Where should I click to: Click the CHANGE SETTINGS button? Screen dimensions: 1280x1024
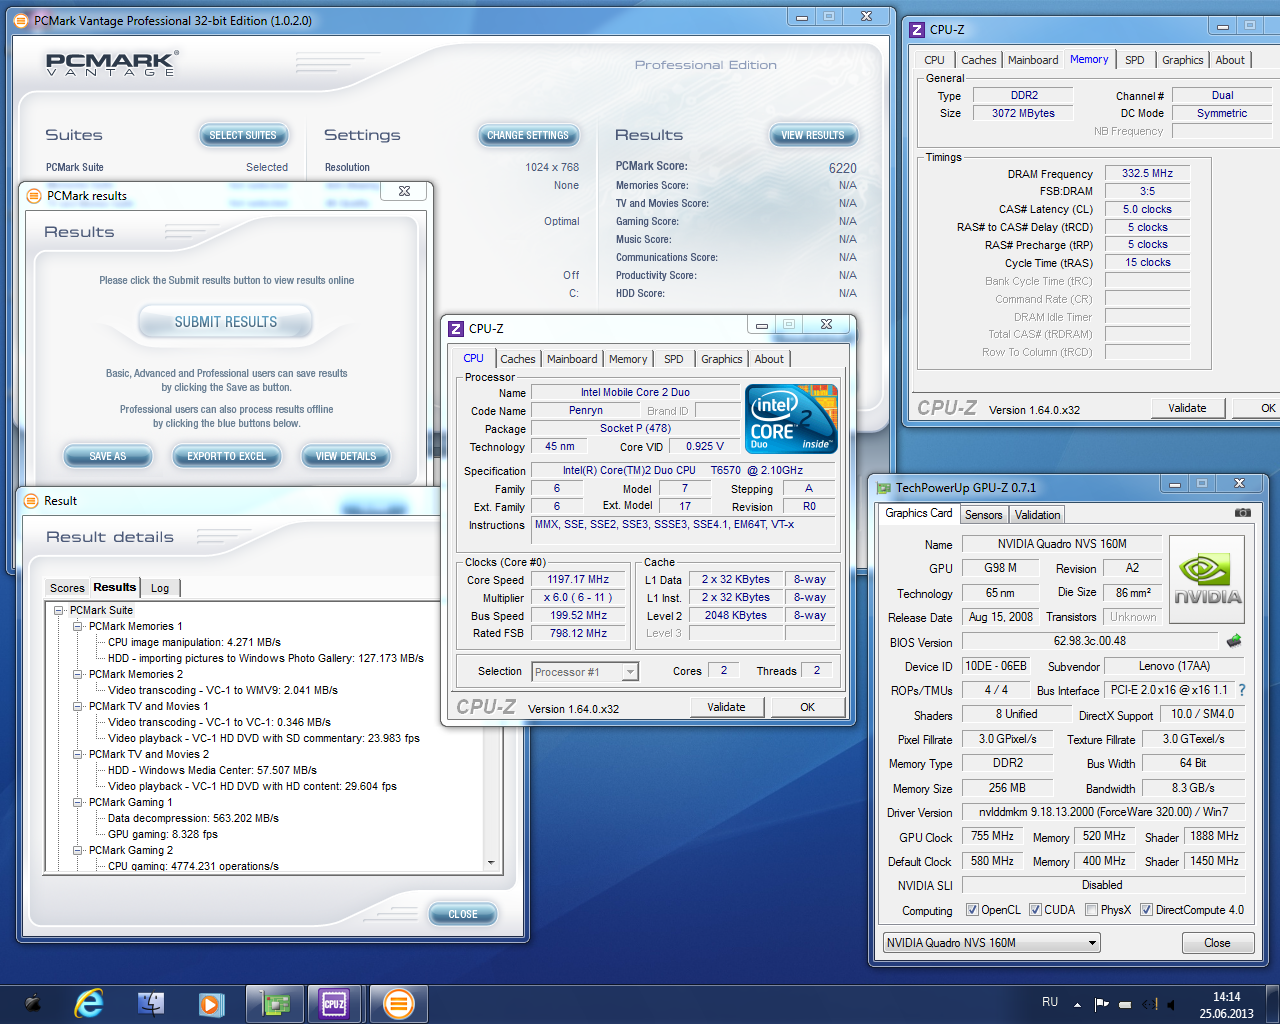click(528, 135)
